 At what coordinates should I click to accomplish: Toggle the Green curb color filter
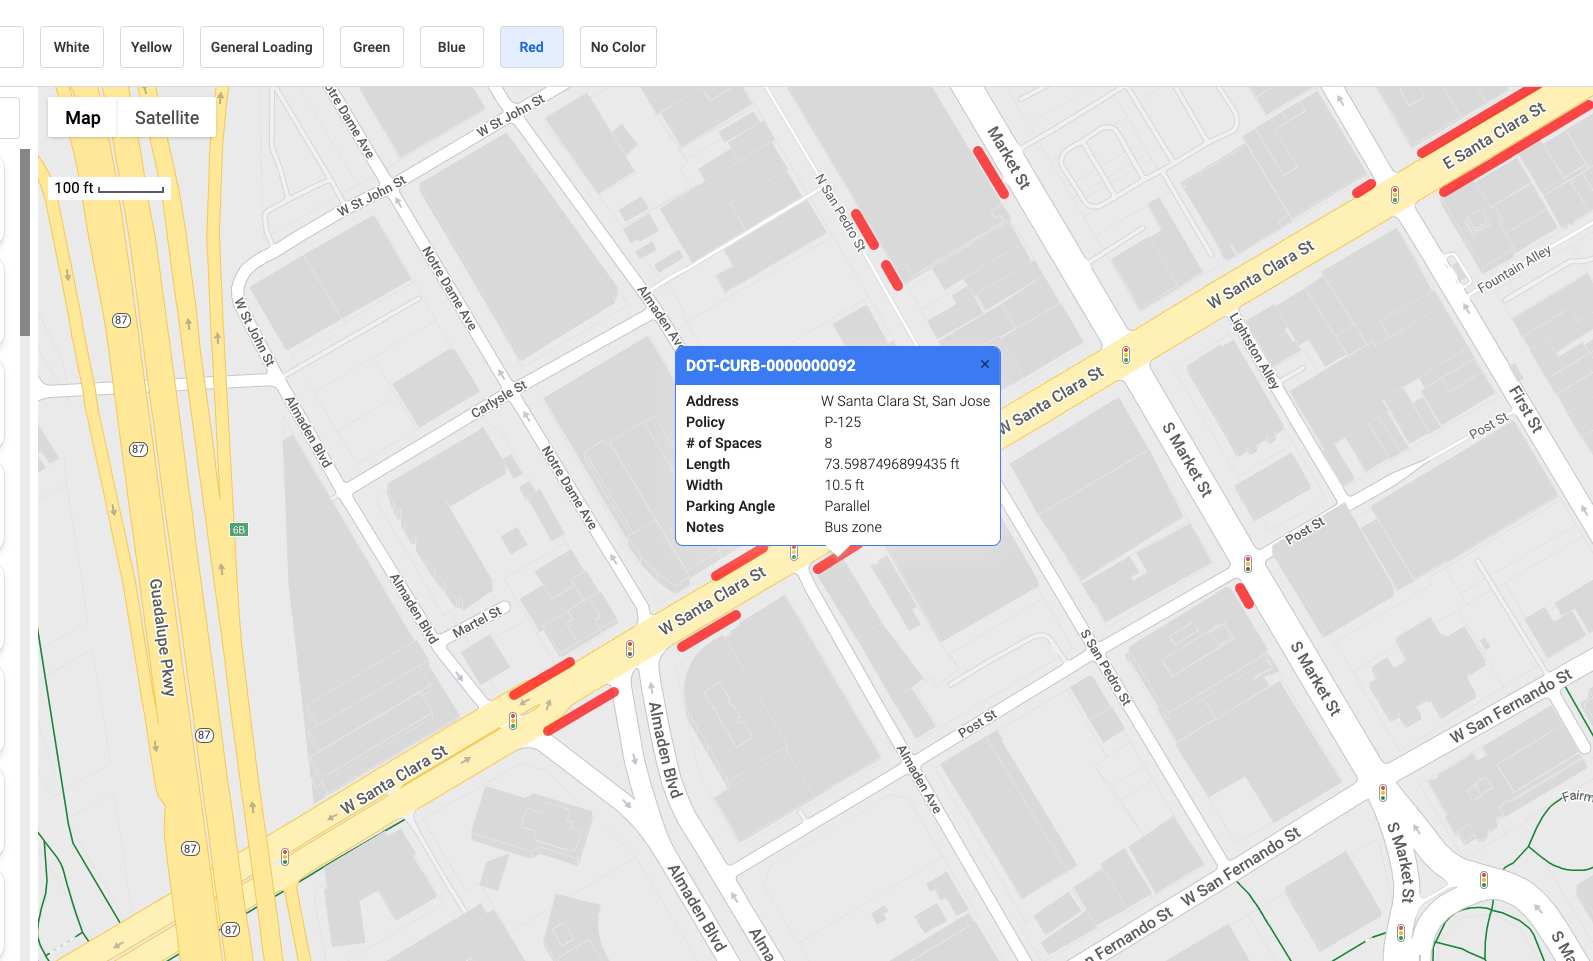click(372, 47)
